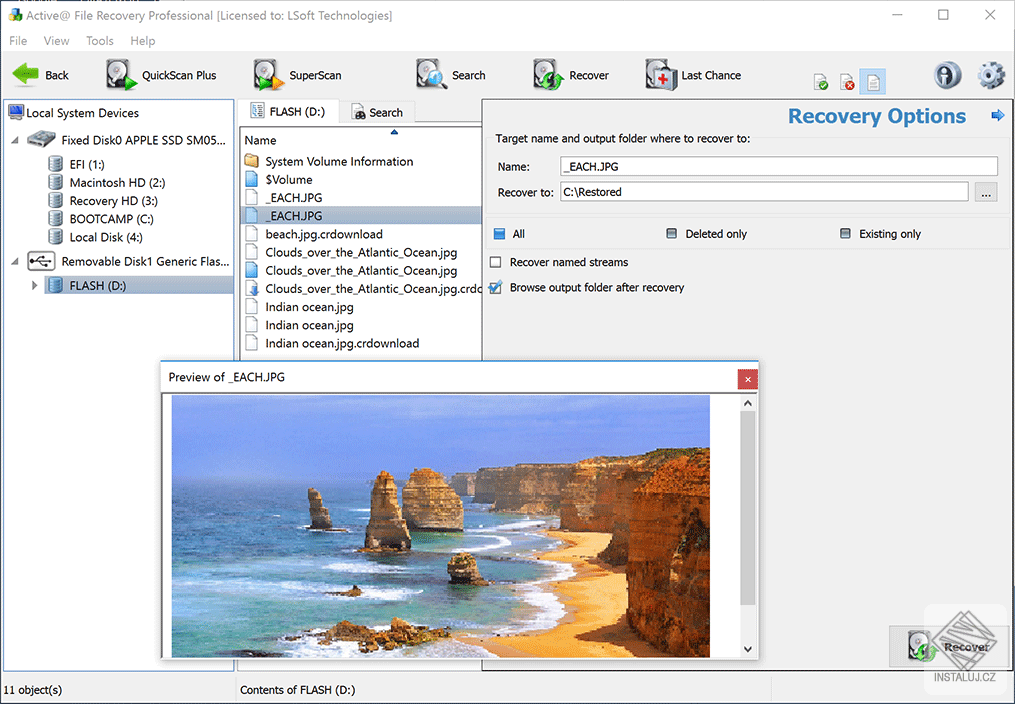Disable Browse output folder after recovery
This screenshot has height=704, width=1015.
click(x=497, y=286)
